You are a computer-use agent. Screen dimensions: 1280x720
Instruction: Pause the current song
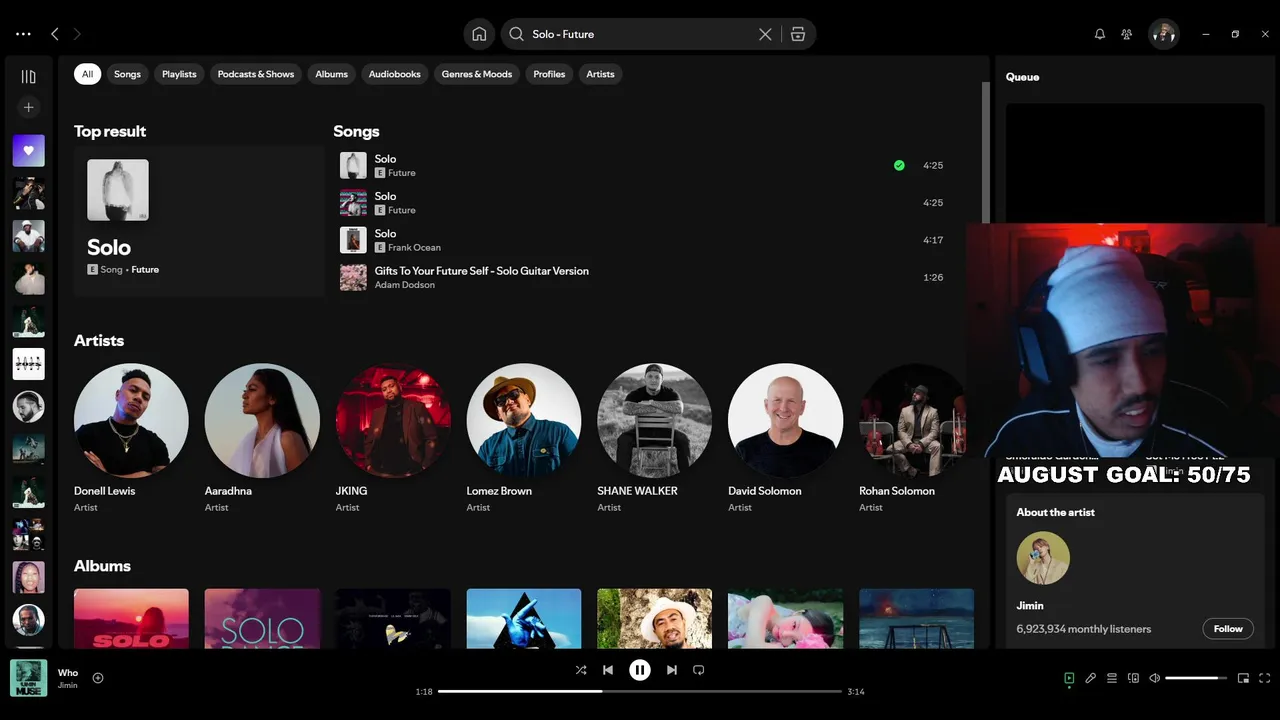click(x=640, y=670)
